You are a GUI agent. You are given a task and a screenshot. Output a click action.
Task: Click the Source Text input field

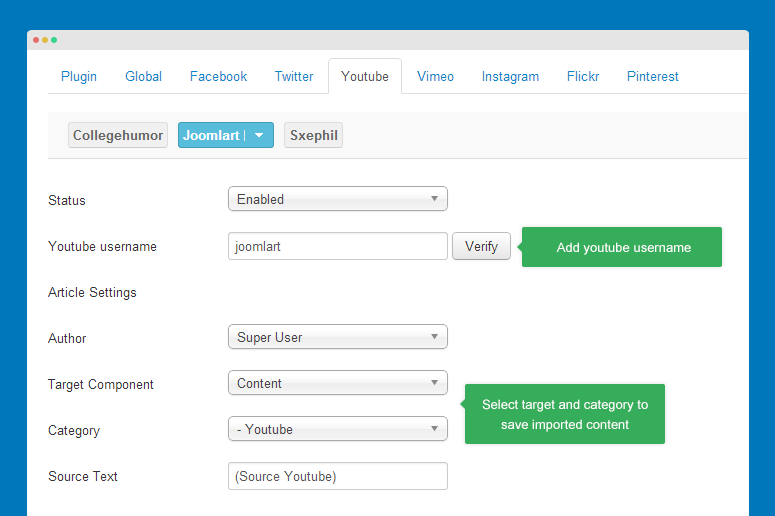click(338, 476)
